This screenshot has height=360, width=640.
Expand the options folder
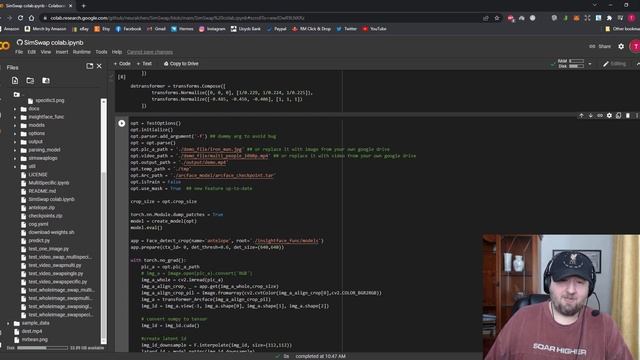coord(15,133)
